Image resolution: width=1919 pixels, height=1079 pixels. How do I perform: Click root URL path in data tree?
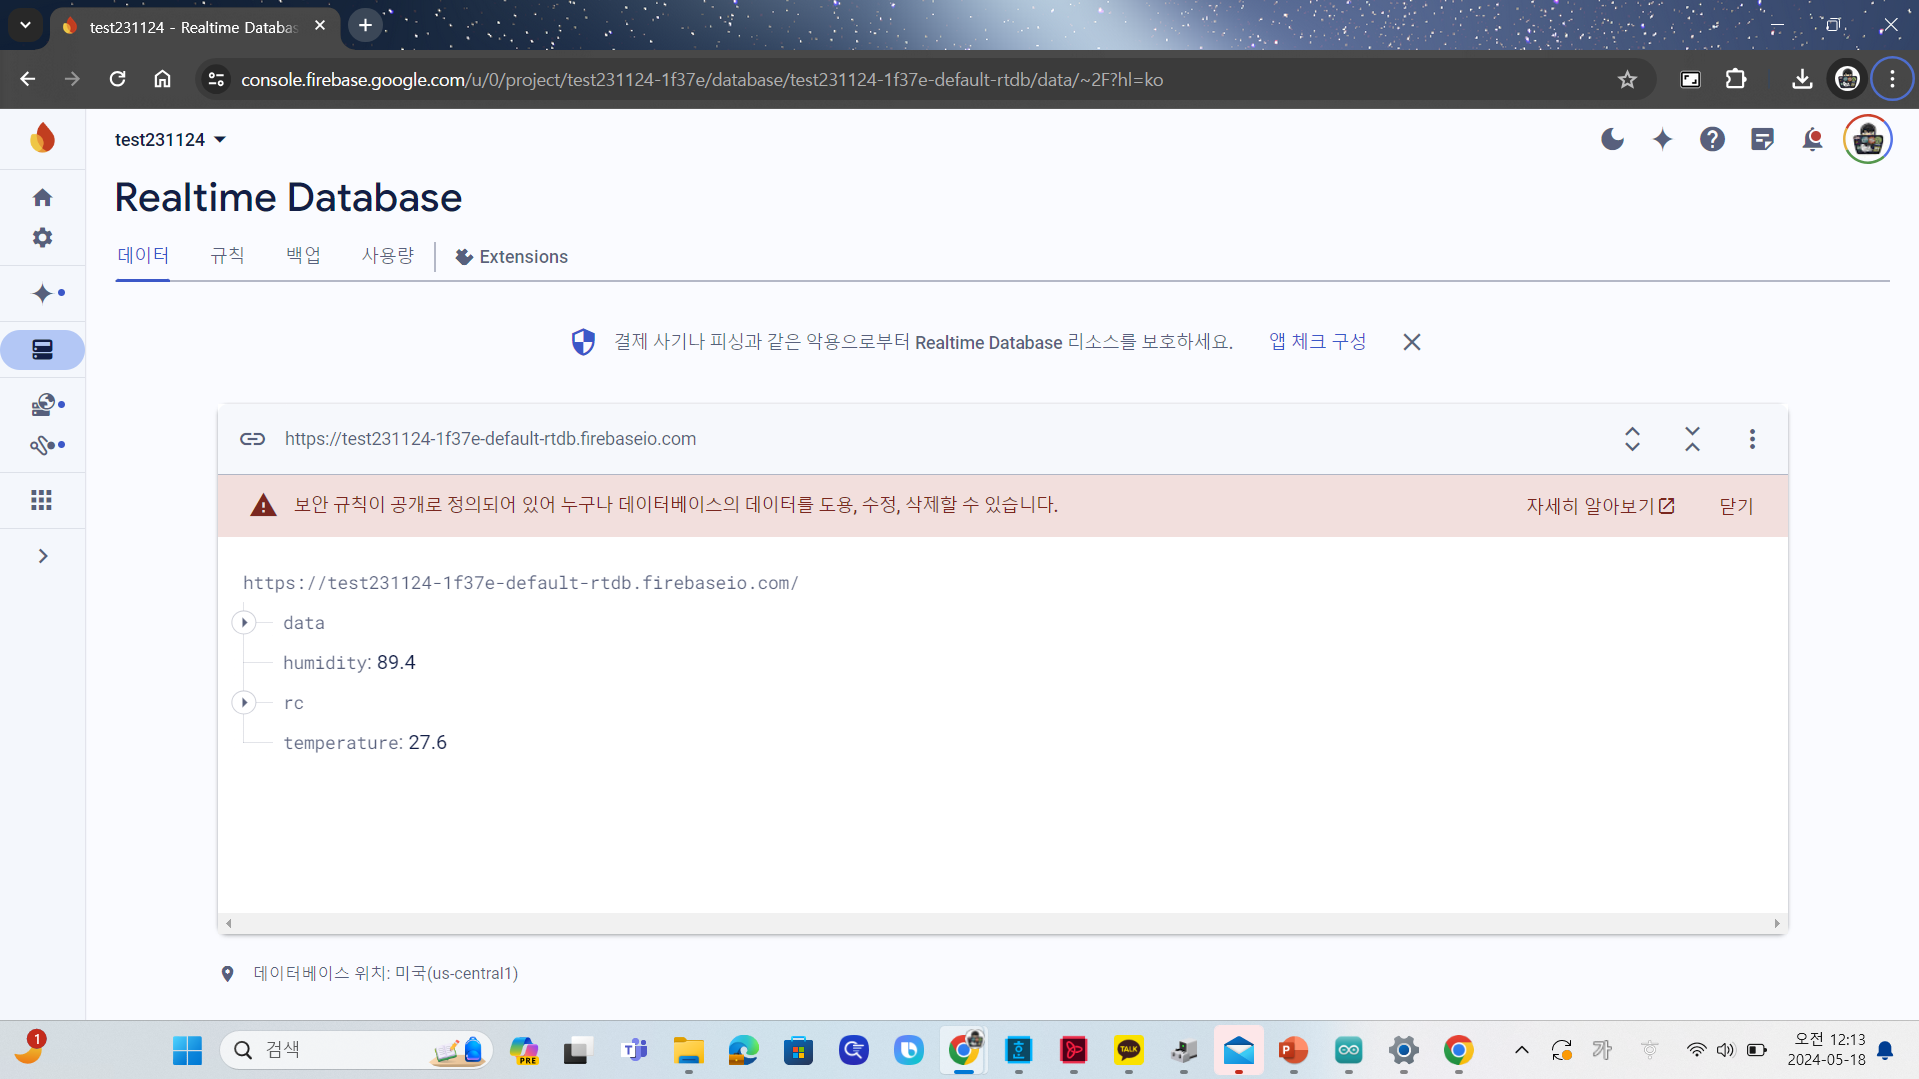coord(520,583)
